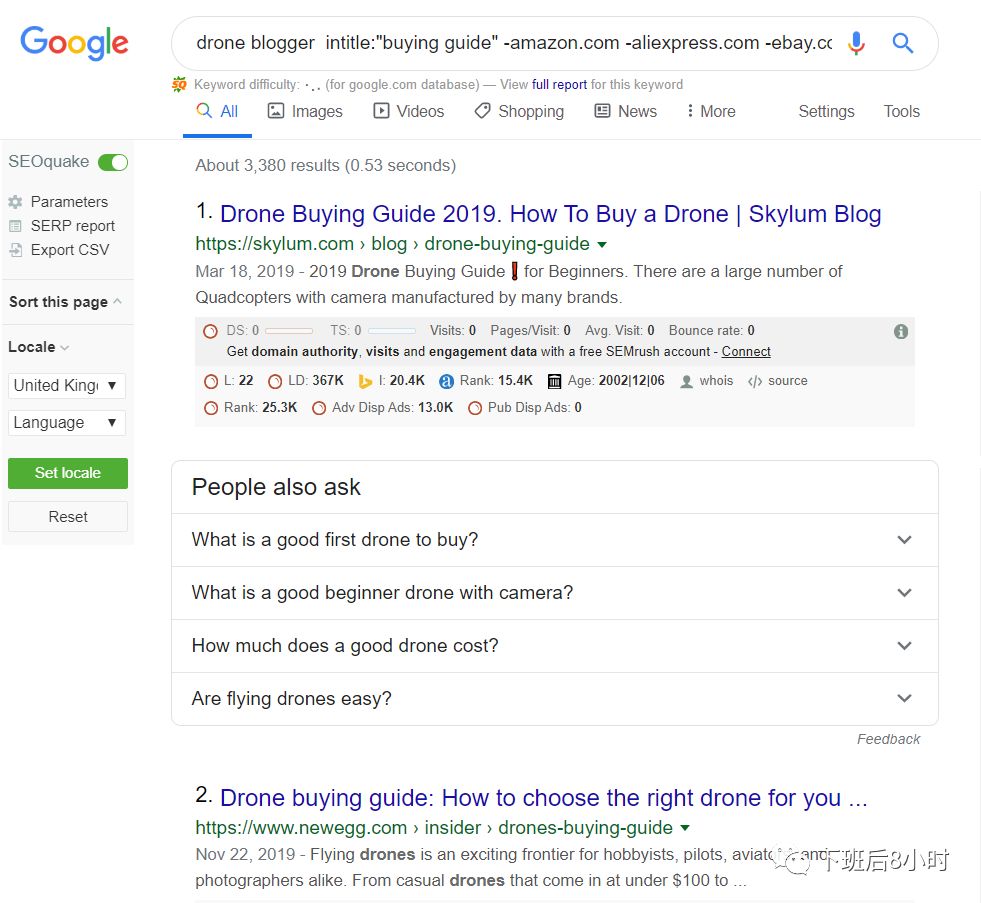981x903 pixels.
Task: Click the Bing index icon showing 20.4K
Action: 365,381
